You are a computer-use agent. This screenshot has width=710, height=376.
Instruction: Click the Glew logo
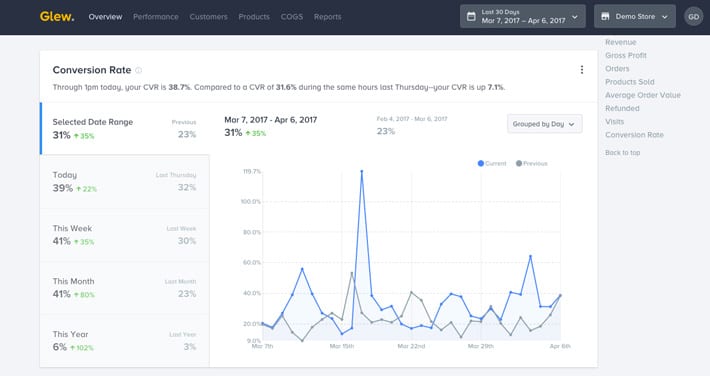(57, 17)
